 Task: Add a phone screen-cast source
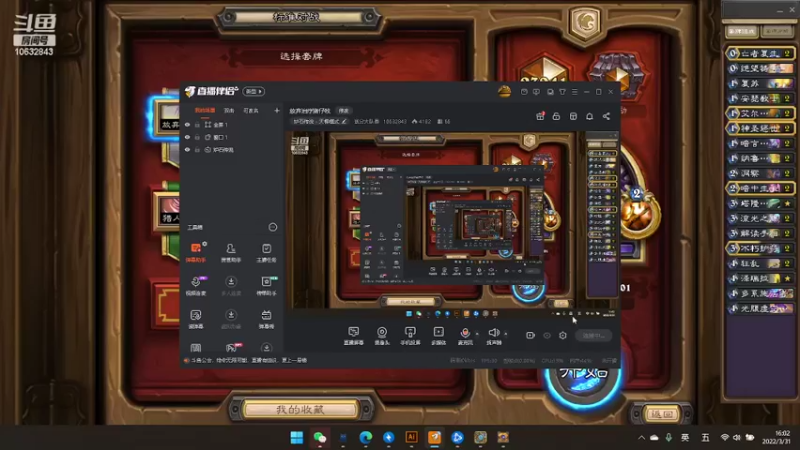point(410,336)
